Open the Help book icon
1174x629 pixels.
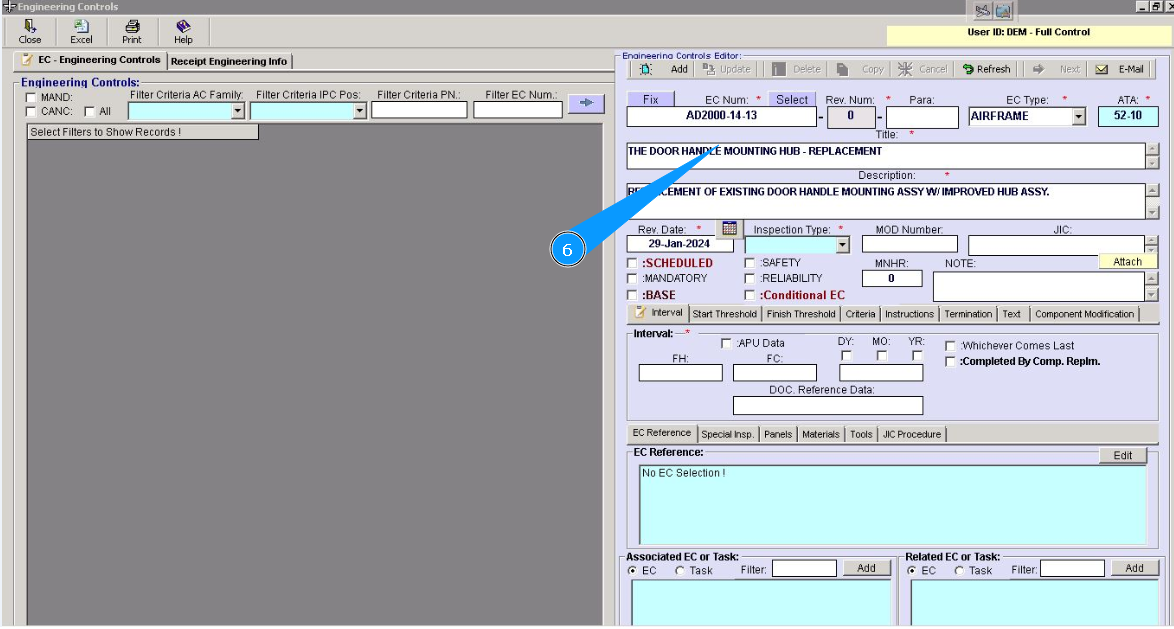click(x=183, y=32)
